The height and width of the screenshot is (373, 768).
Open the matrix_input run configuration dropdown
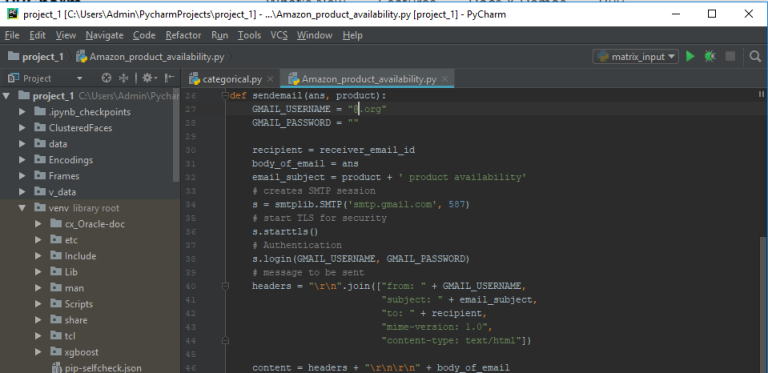(x=636, y=57)
